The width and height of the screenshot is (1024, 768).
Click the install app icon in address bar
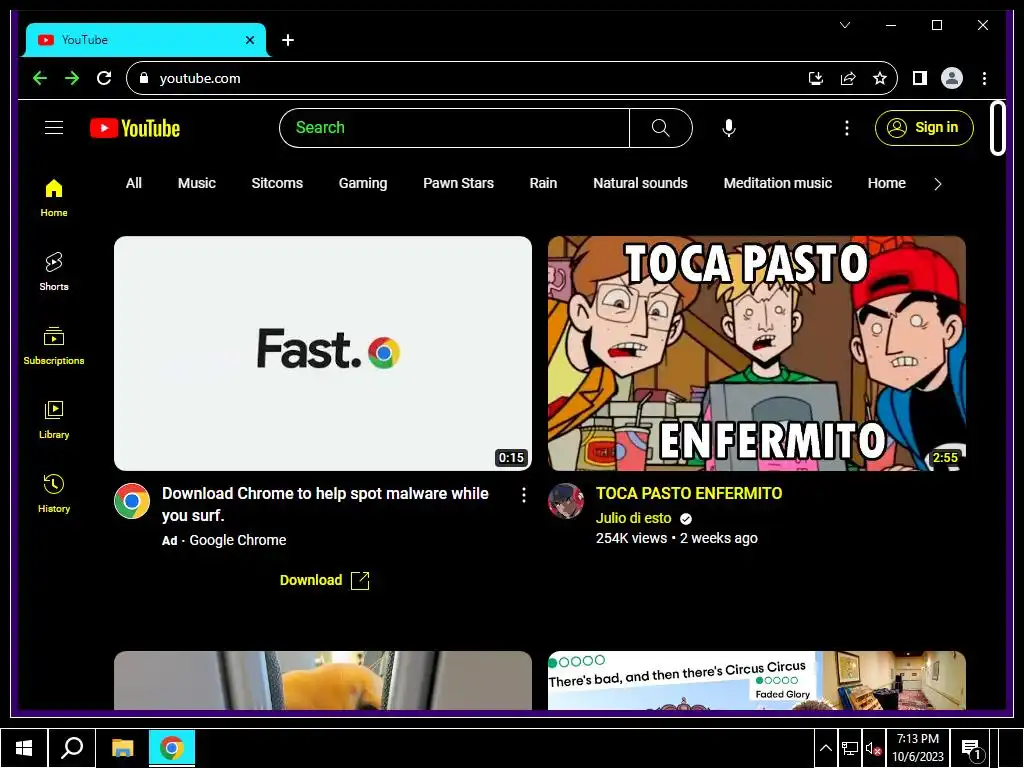816,78
